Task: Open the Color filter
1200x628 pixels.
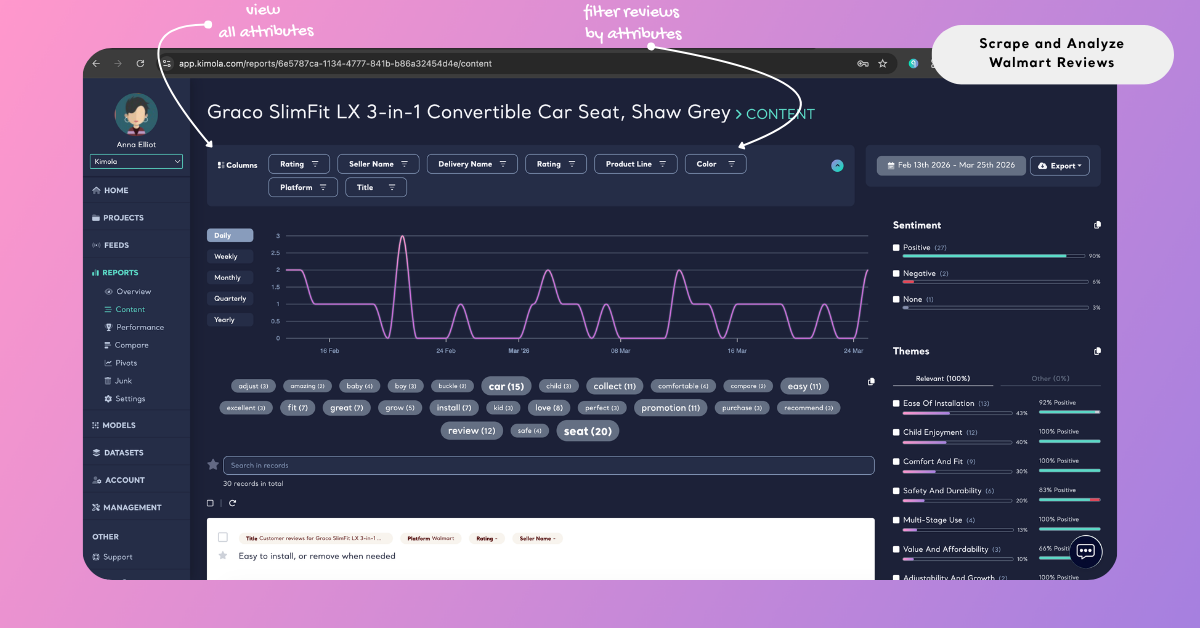Action: 715,164
